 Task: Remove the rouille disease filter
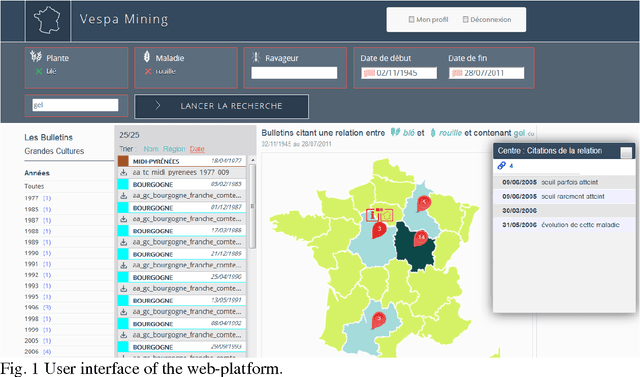point(148,71)
